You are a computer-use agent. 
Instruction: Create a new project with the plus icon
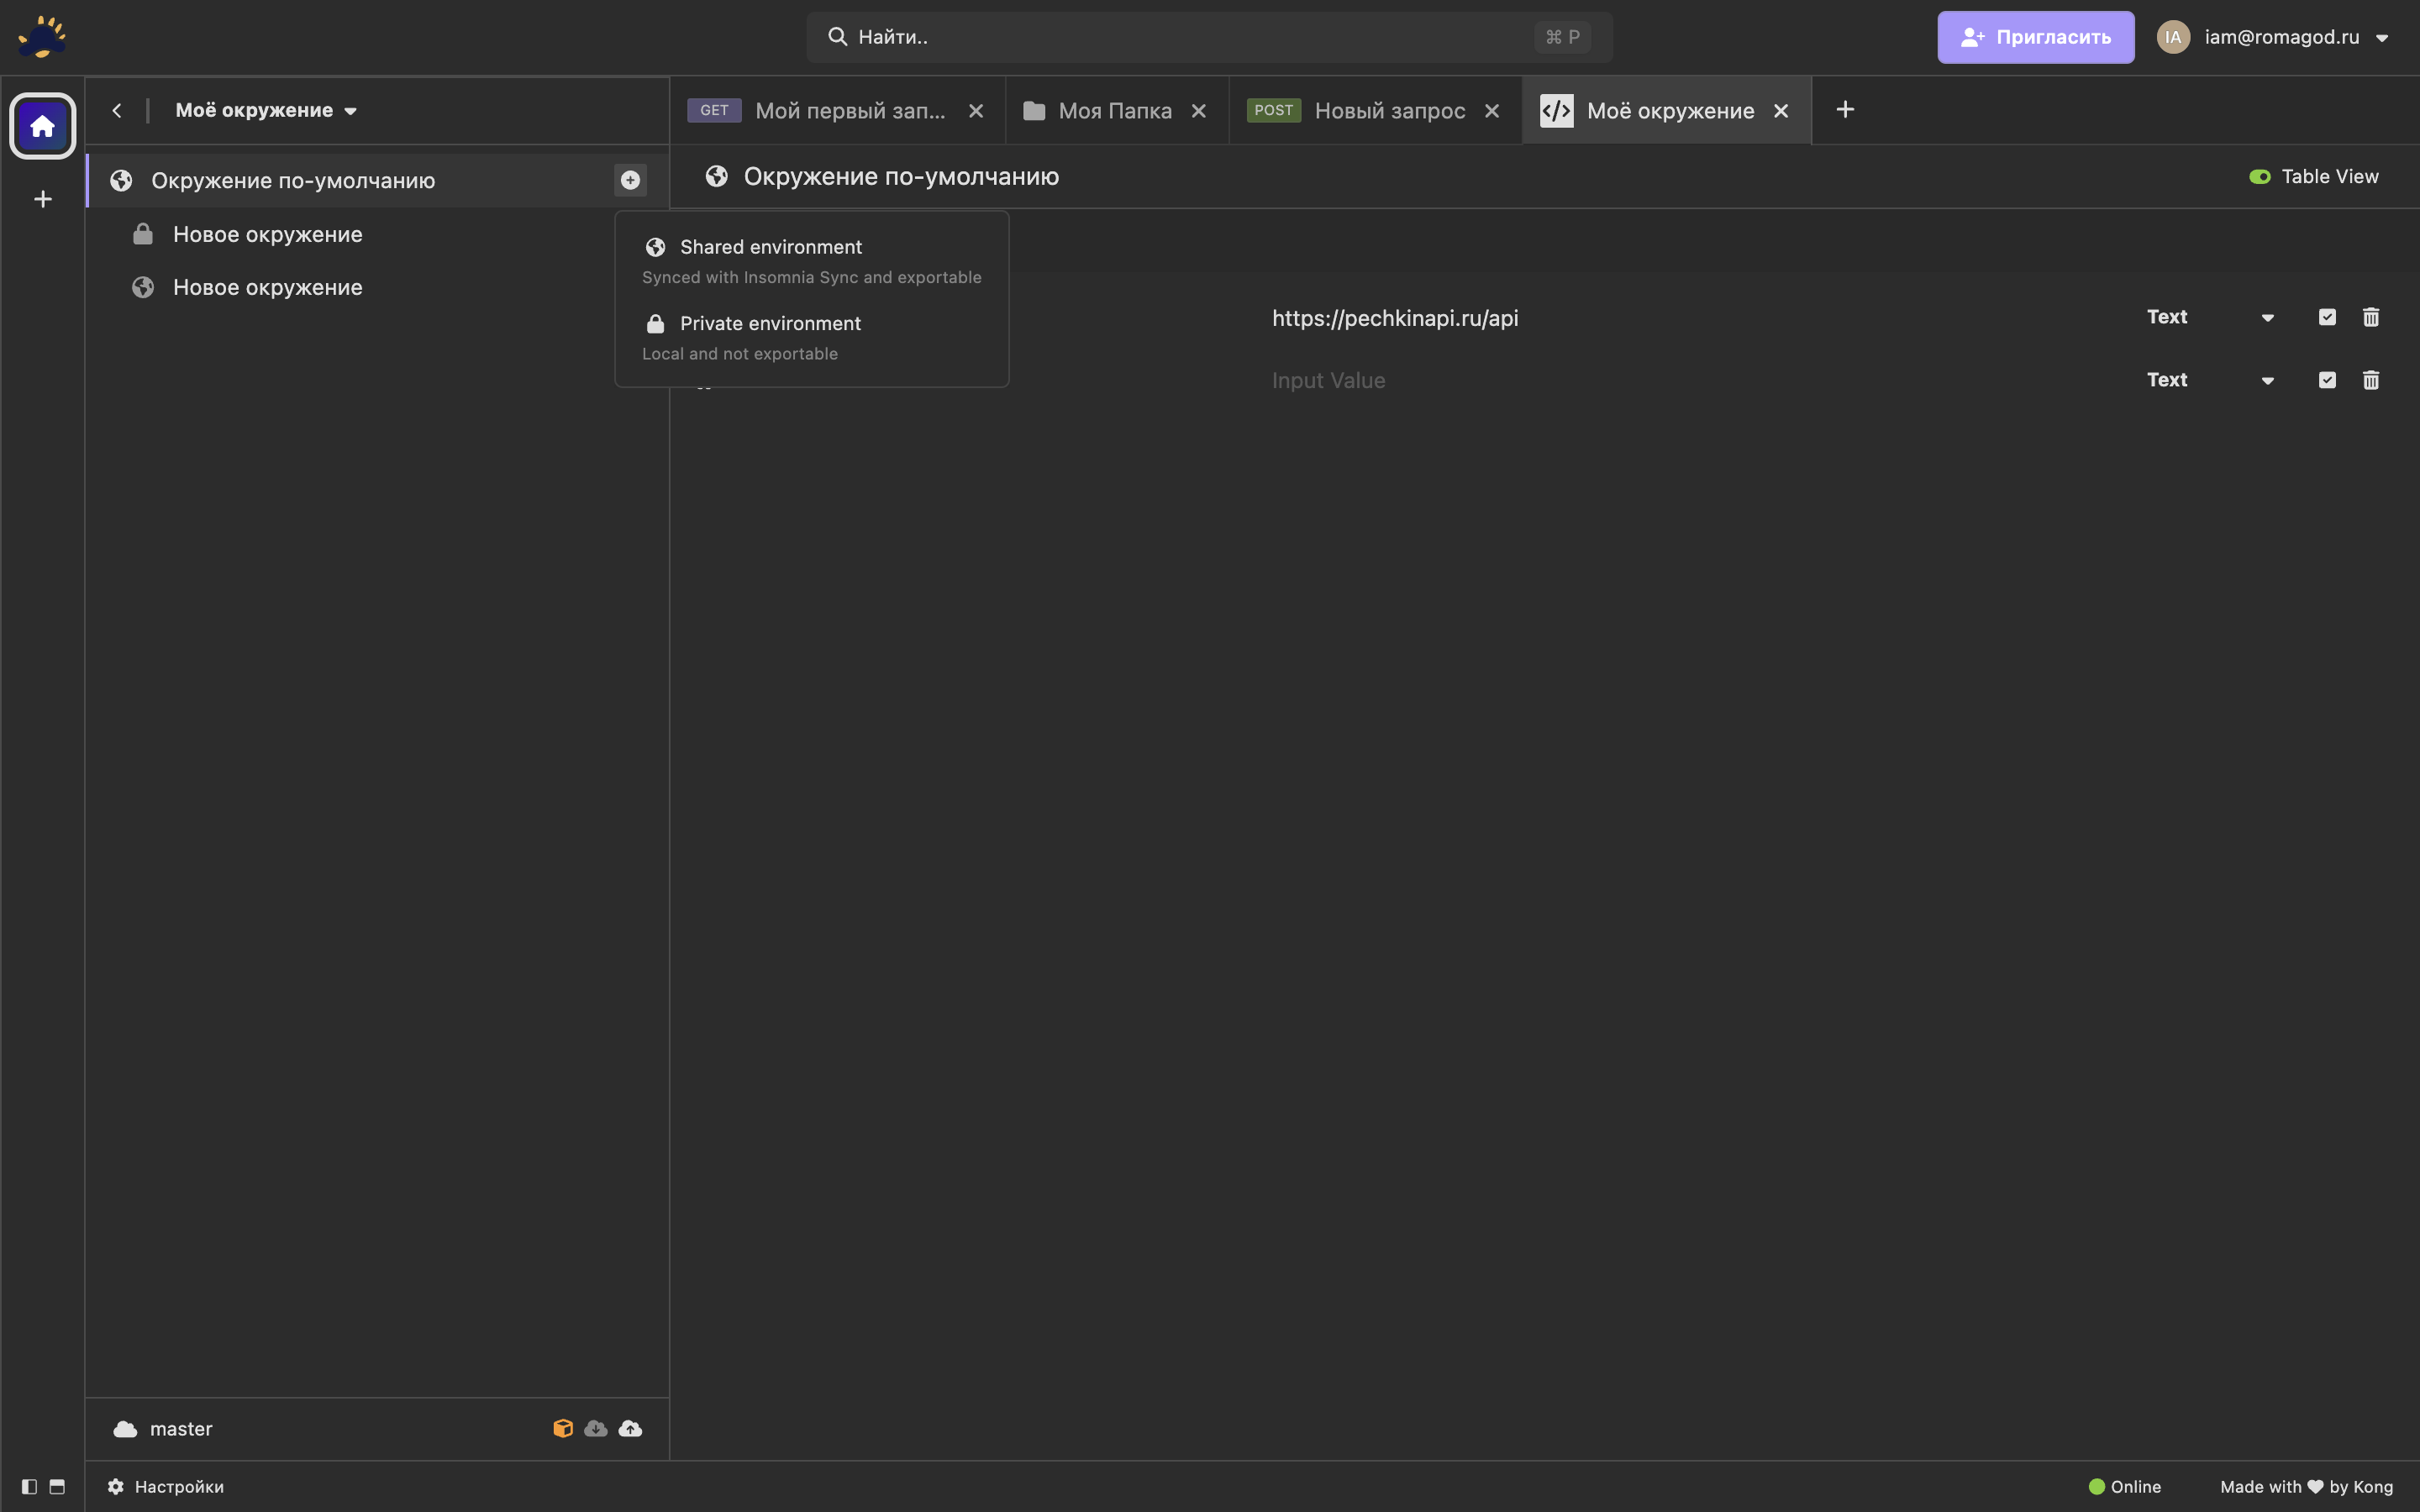pos(42,198)
